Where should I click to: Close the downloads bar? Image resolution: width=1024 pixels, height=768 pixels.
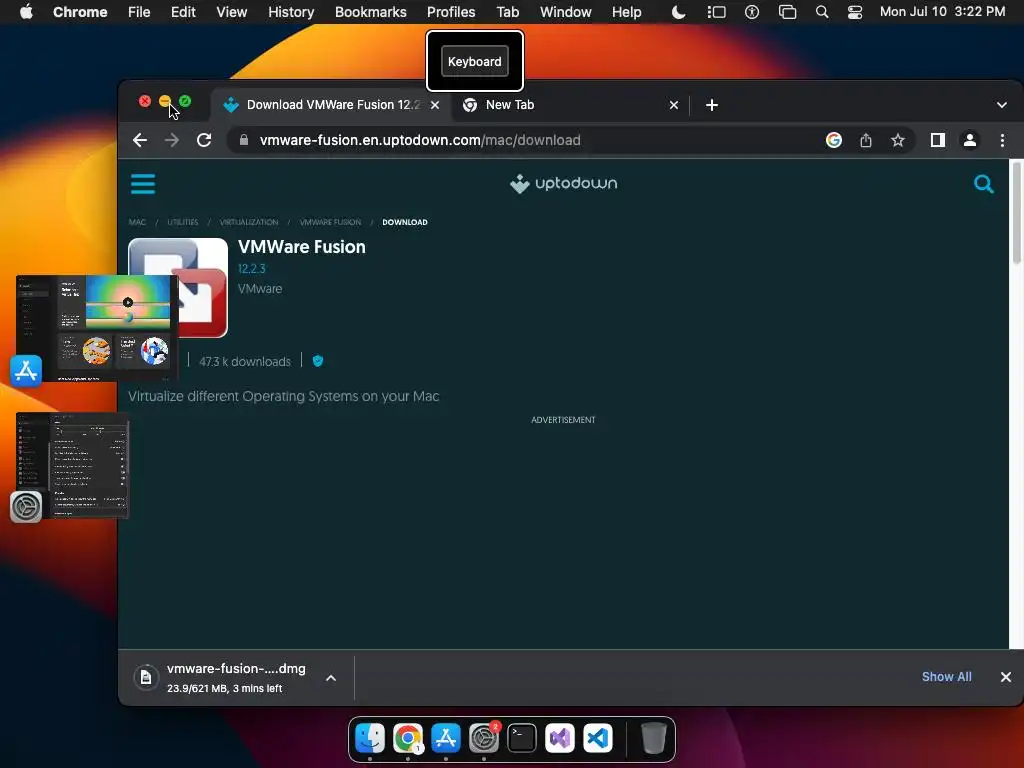(x=1006, y=677)
